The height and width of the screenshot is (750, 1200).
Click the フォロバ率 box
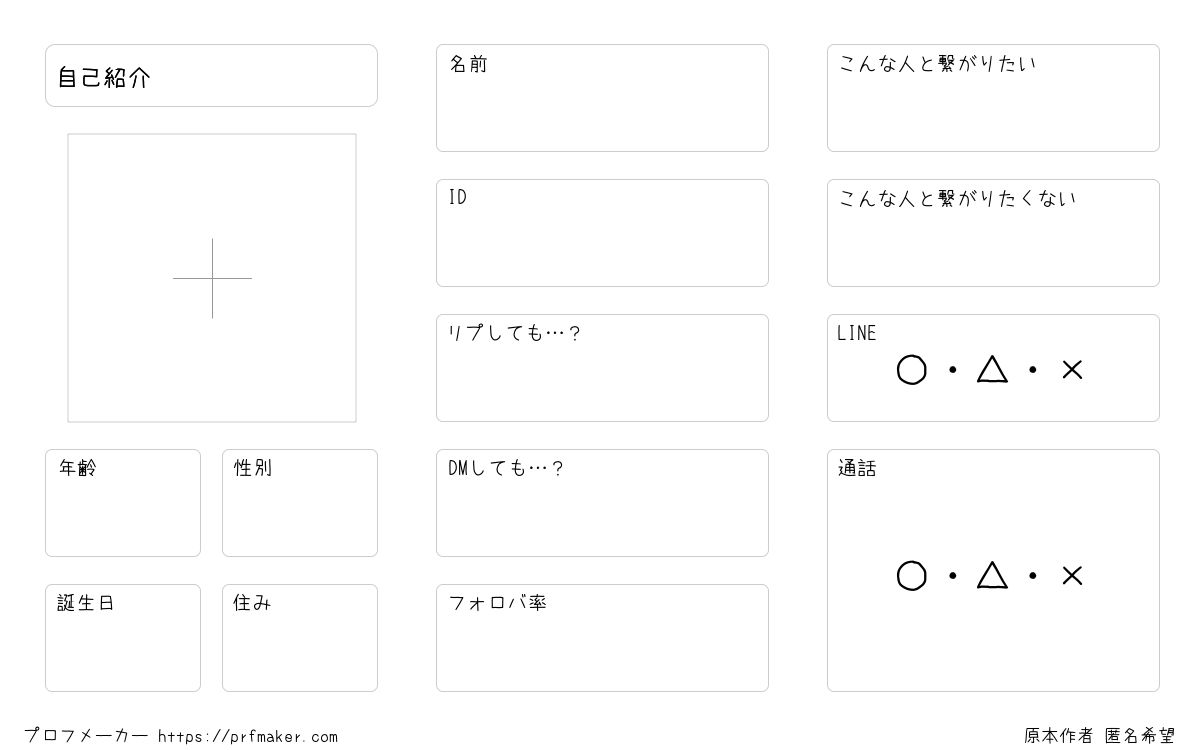tap(602, 638)
